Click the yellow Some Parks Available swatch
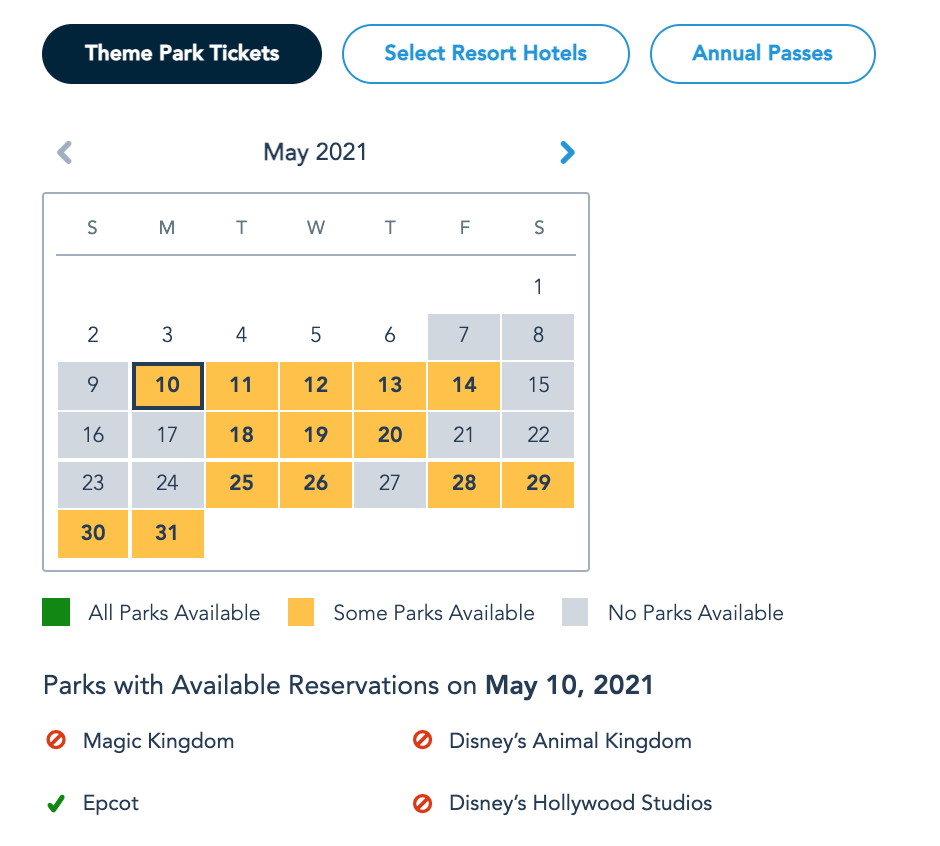940x846 pixels. (x=300, y=612)
